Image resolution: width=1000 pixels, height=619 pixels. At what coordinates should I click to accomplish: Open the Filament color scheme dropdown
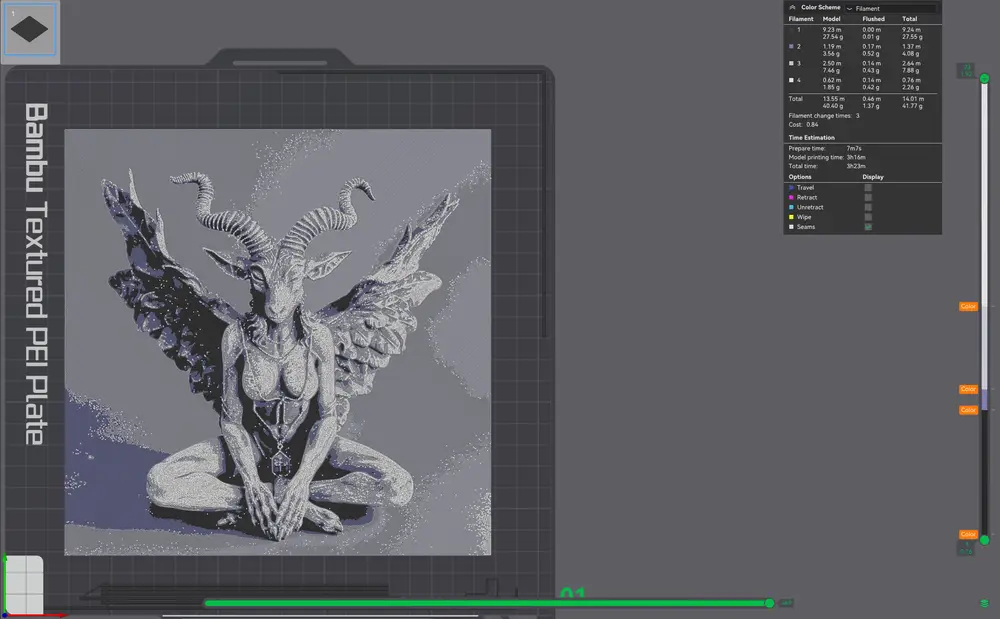coord(890,8)
